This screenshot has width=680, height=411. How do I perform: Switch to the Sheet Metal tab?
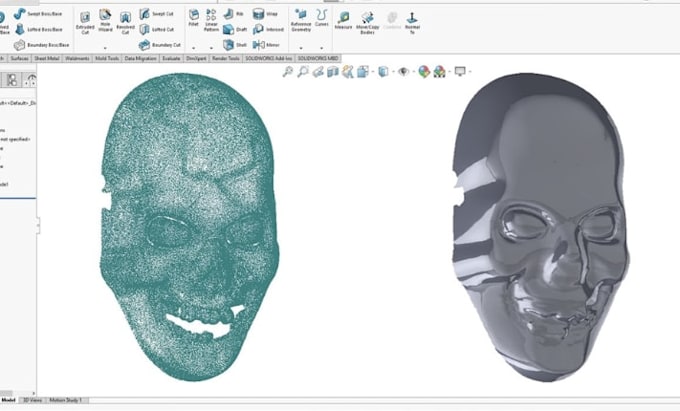(x=47, y=59)
